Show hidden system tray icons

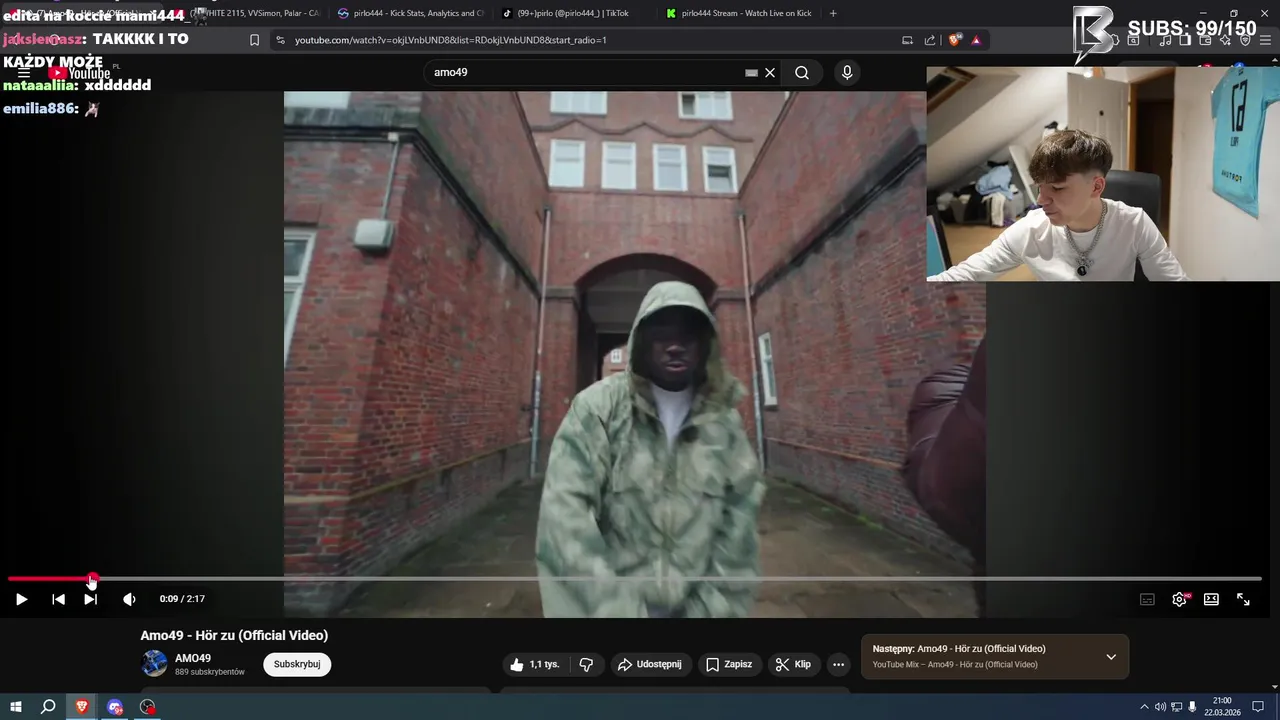point(1144,707)
